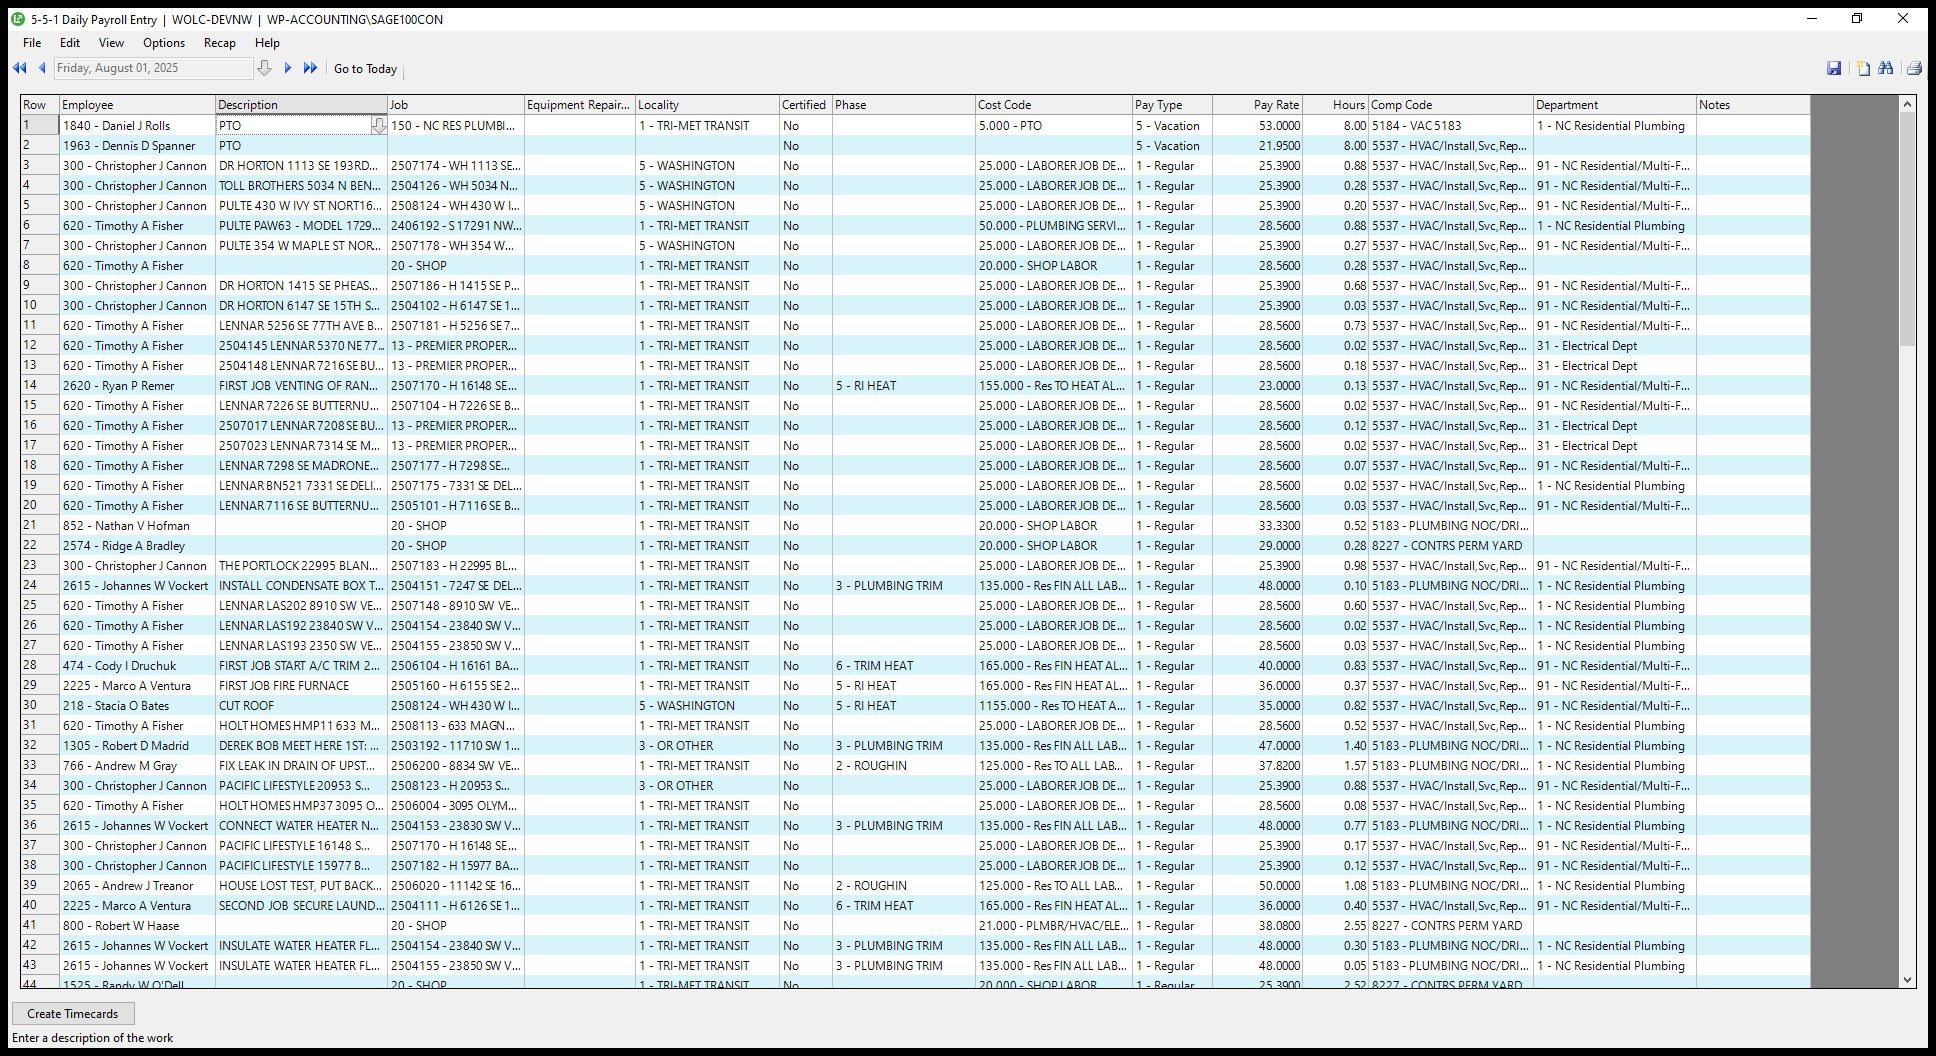Go to previous day with left arrow

pyautogui.click(x=42, y=68)
